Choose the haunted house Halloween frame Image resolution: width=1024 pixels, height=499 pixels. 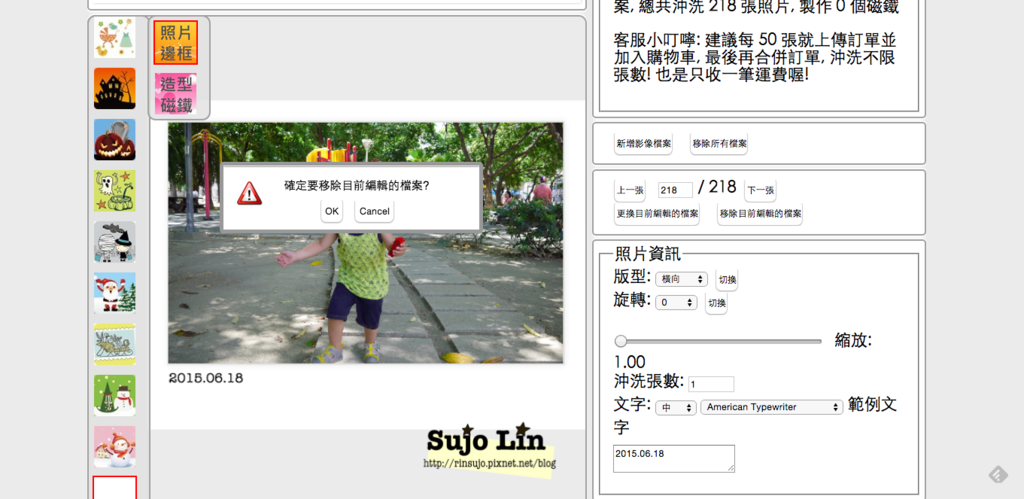point(114,88)
